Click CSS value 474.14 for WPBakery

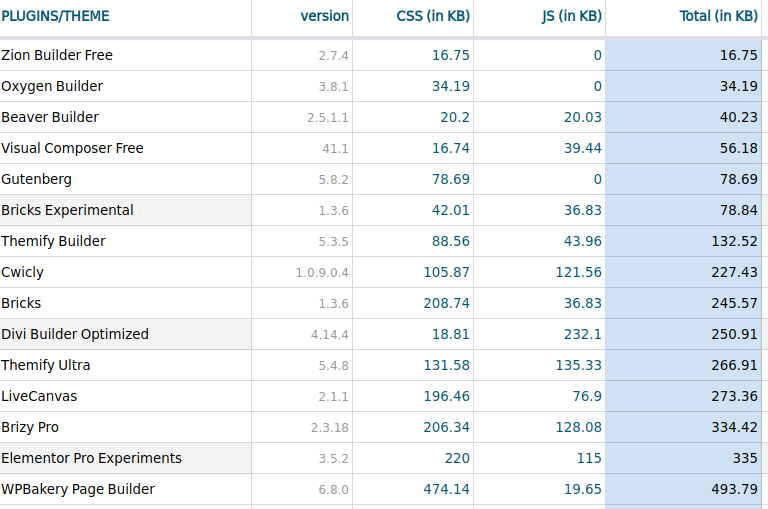coord(447,489)
